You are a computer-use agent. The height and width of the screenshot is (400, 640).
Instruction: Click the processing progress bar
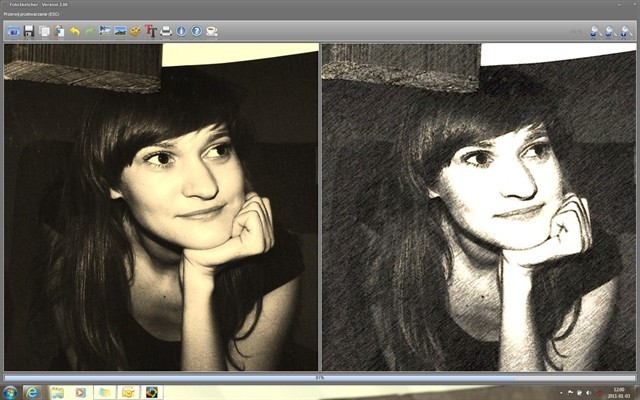tap(320, 378)
